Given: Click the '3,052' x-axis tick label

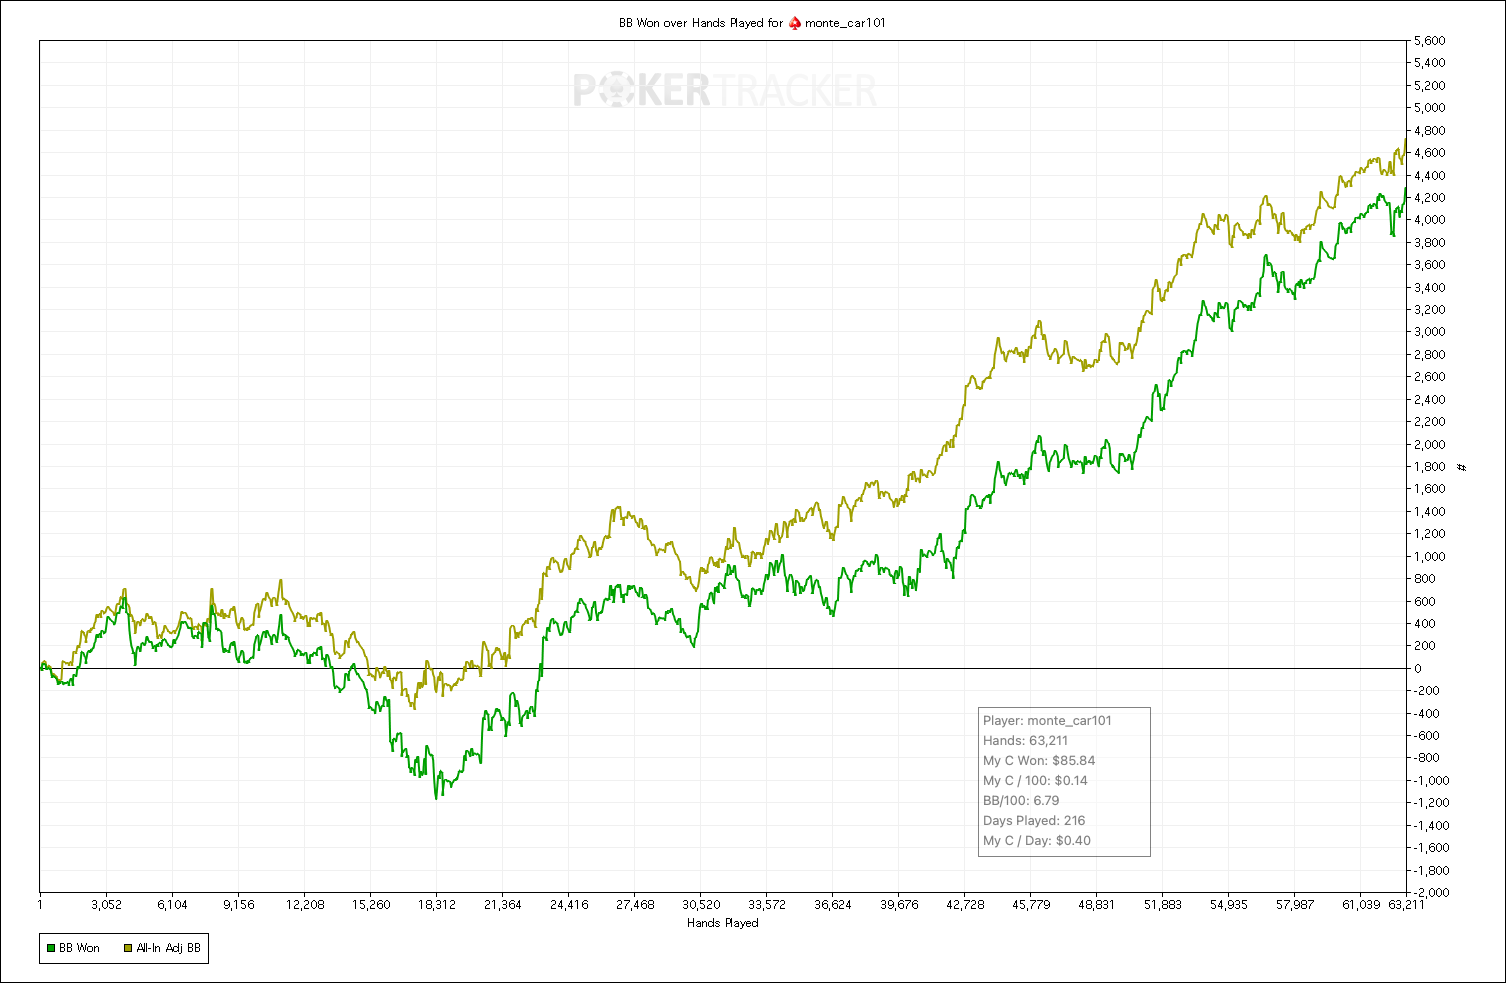Looking at the screenshot, I should [x=106, y=905].
